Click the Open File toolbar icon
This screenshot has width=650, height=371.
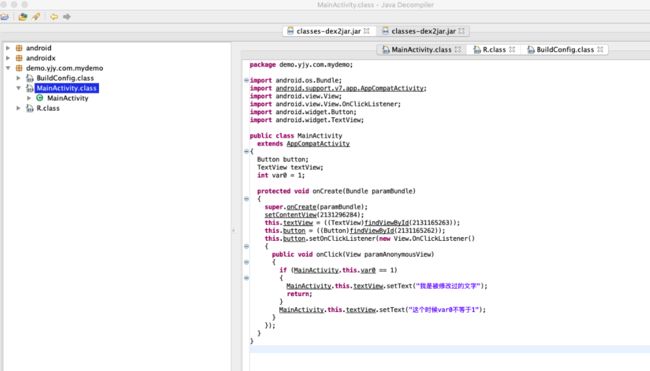coord(5,17)
